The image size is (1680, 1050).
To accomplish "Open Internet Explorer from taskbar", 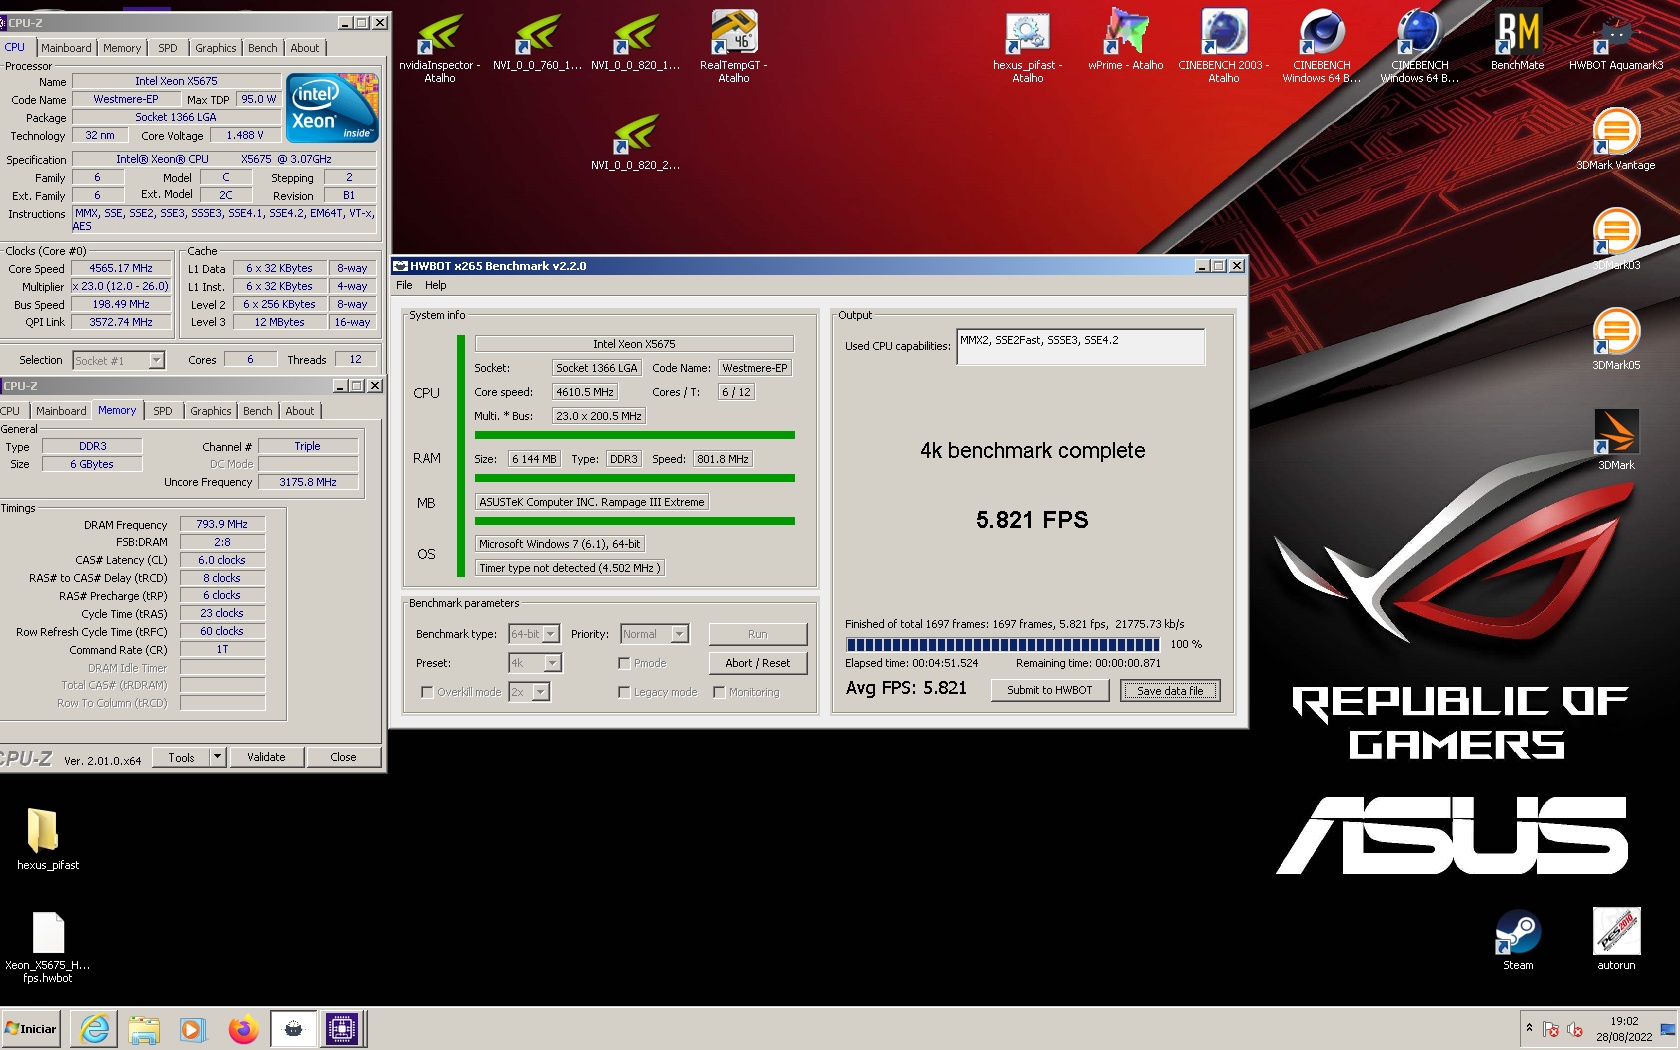I will tap(95, 1028).
